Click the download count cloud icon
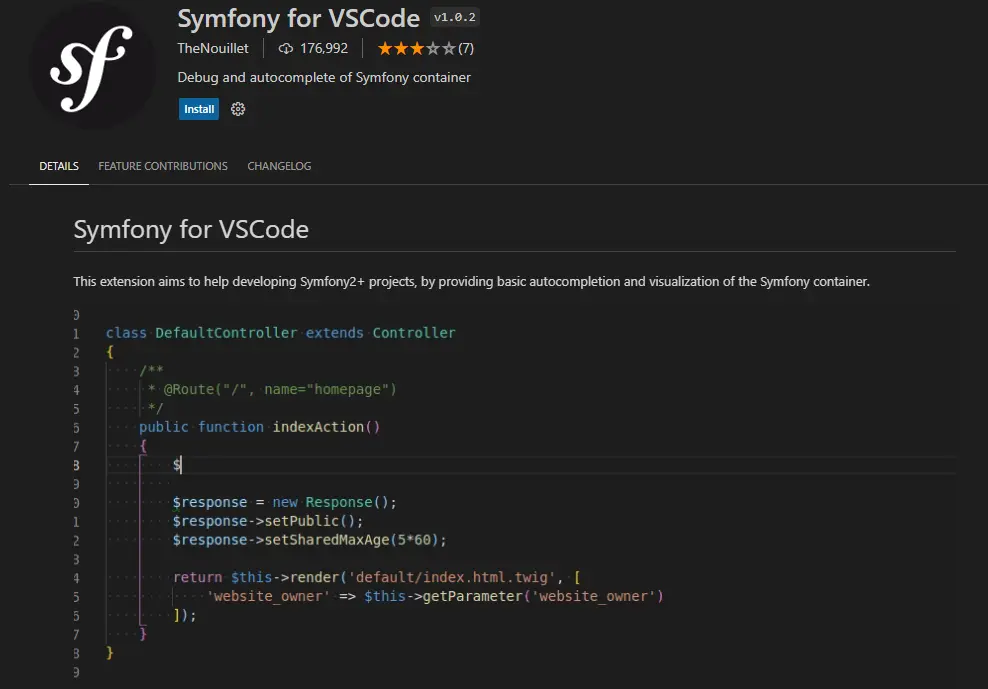988x689 pixels. click(x=285, y=49)
